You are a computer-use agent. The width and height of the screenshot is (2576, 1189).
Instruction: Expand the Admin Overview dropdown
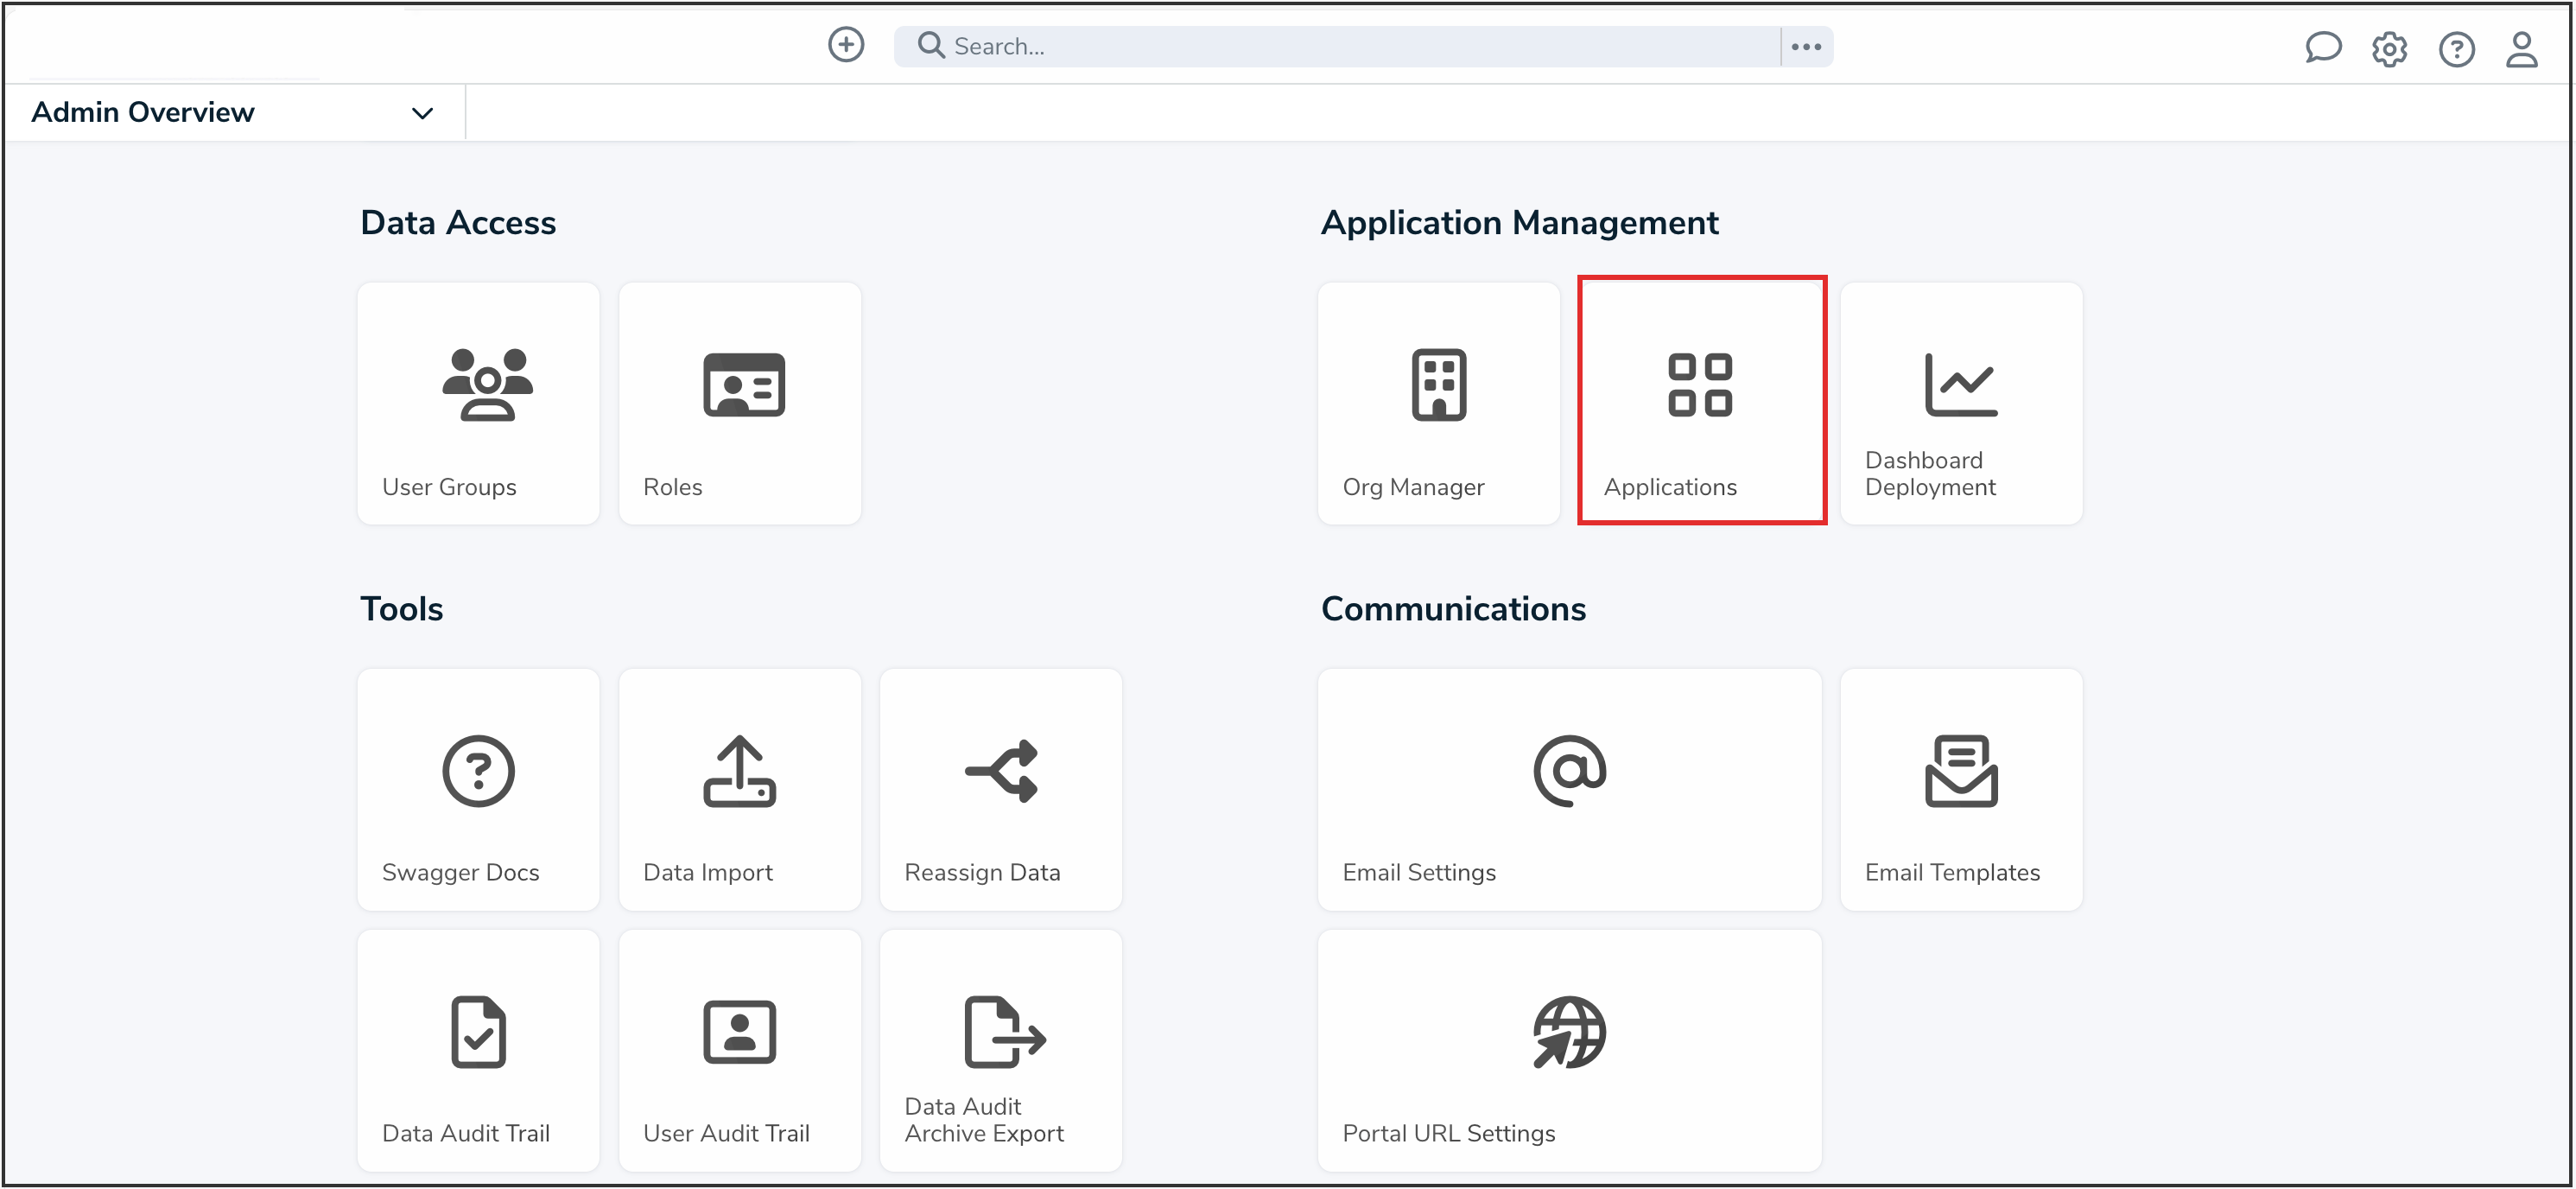(422, 112)
